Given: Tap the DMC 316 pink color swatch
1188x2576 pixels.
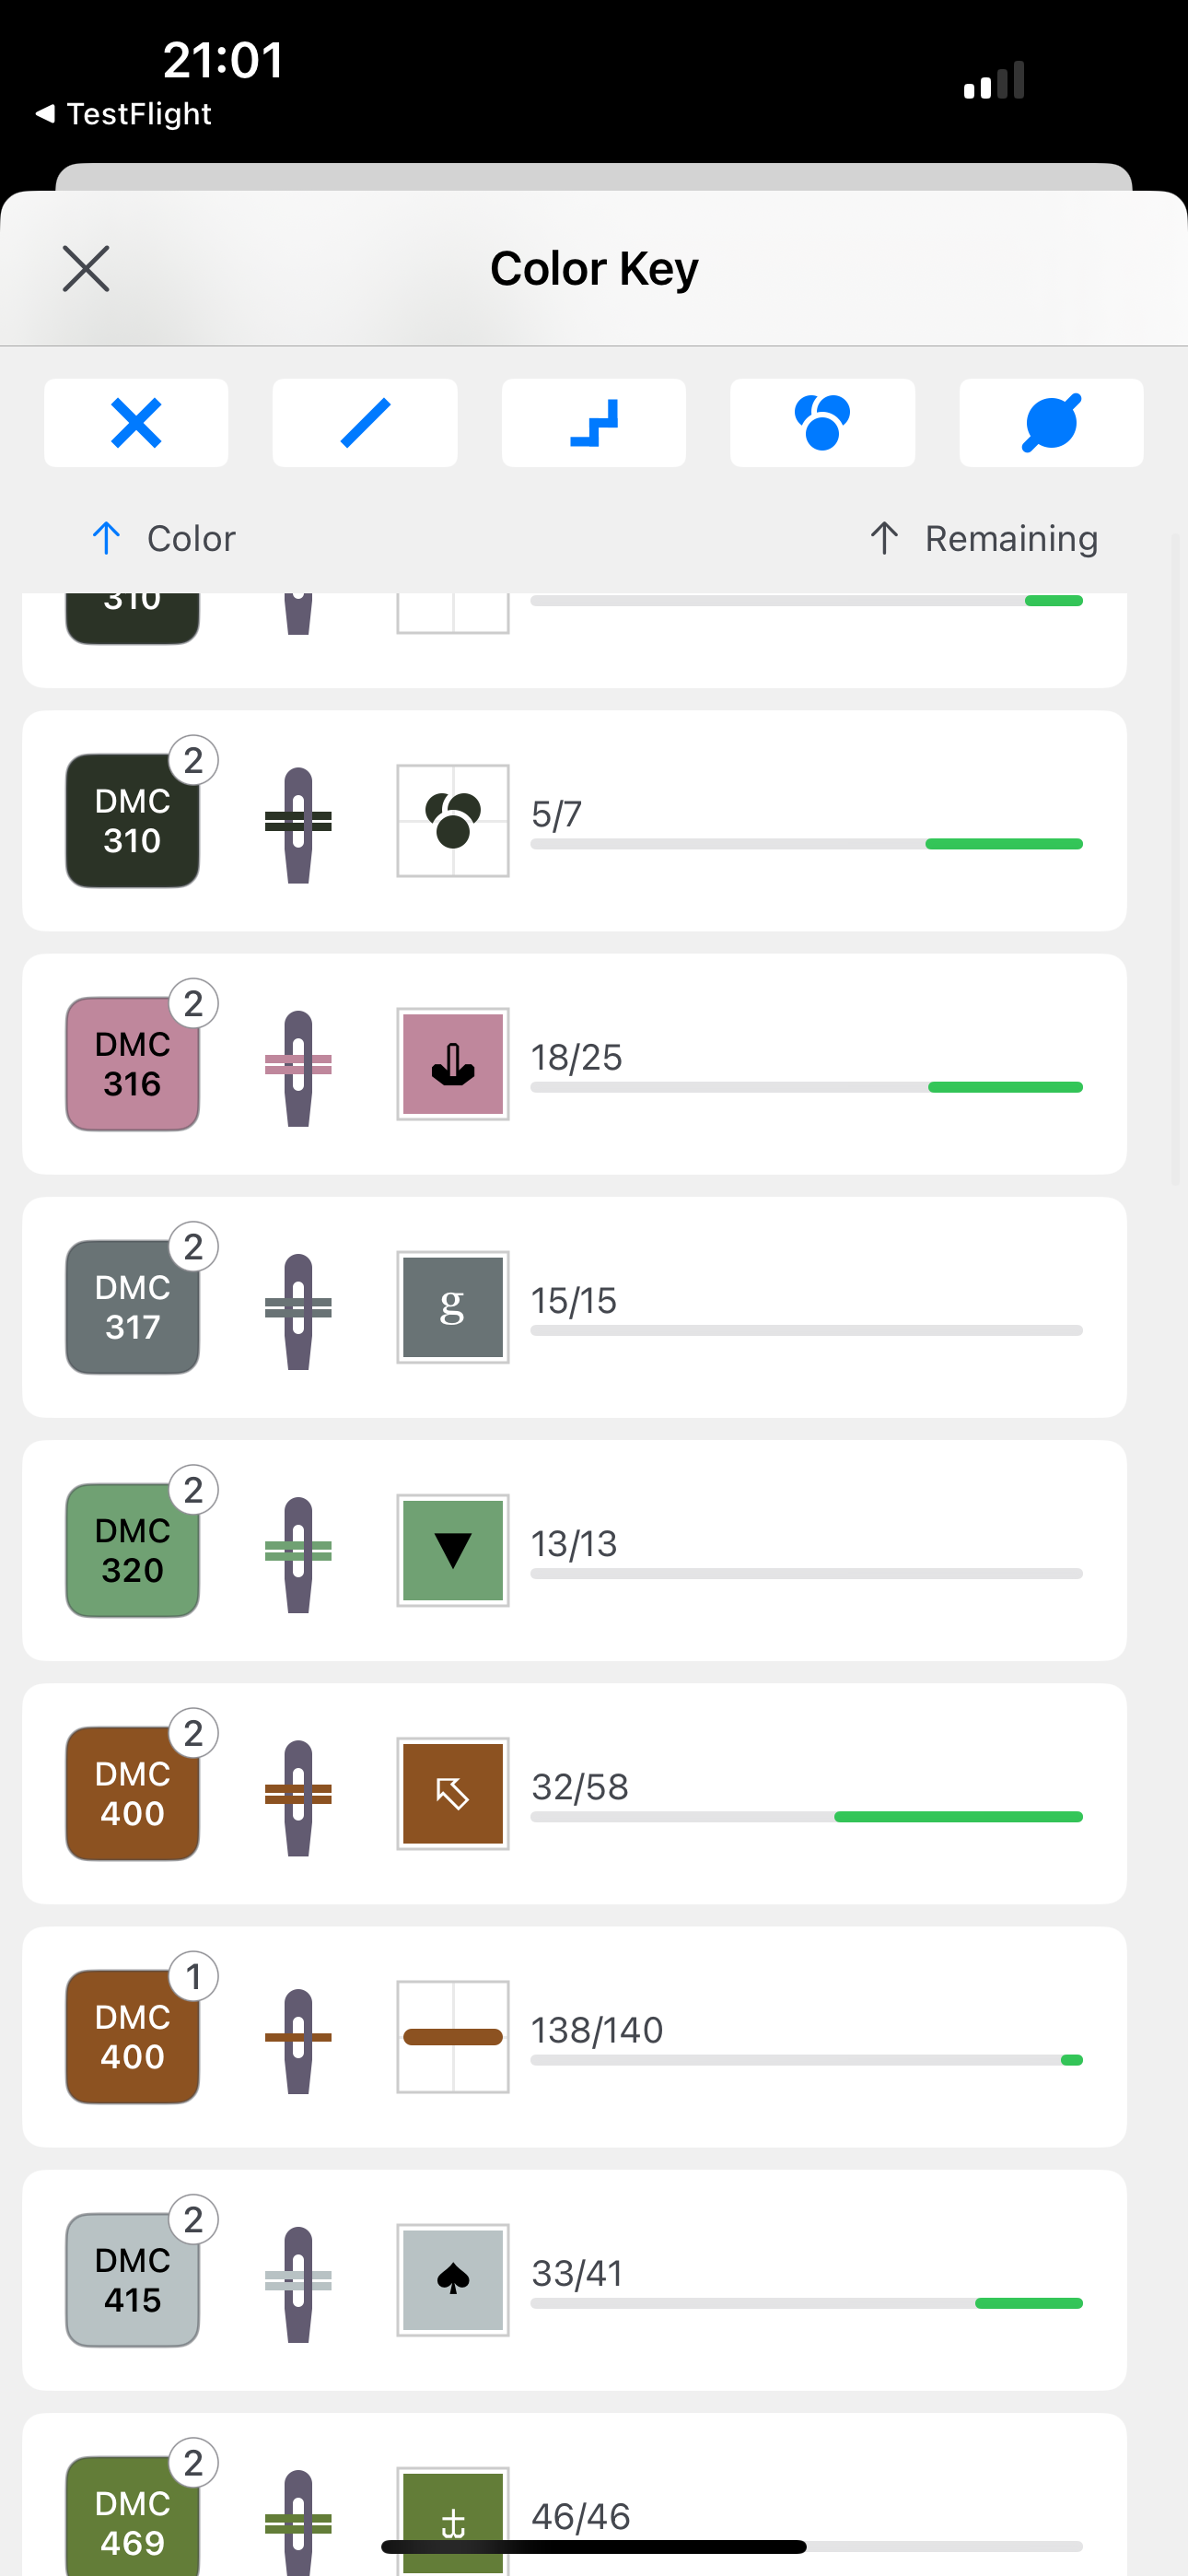Looking at the screenshot, I should (x=132, y=1064).
